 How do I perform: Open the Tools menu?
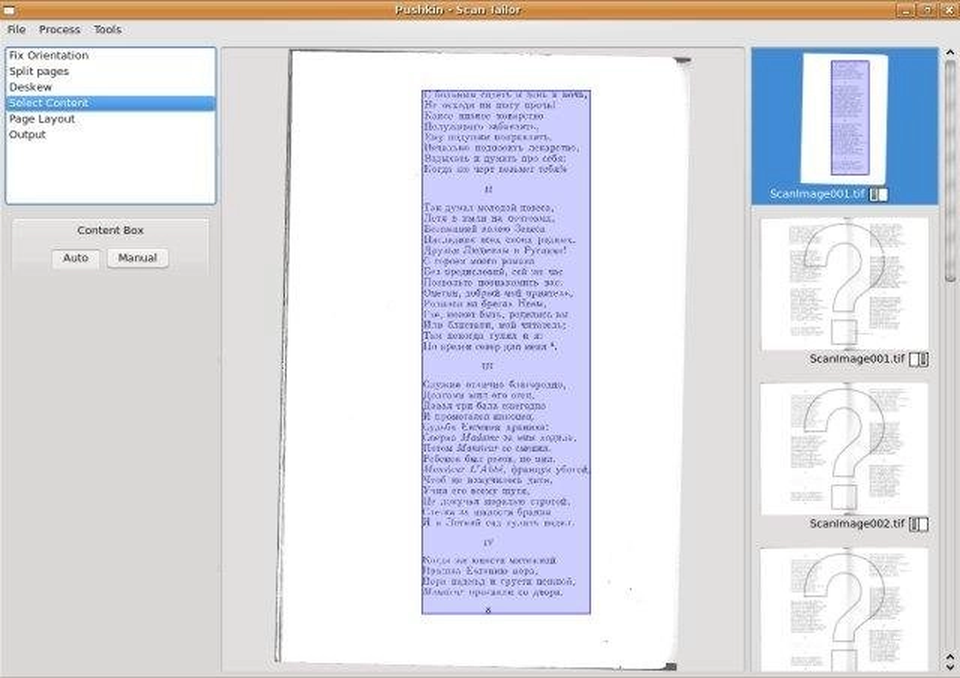[107, 29]
